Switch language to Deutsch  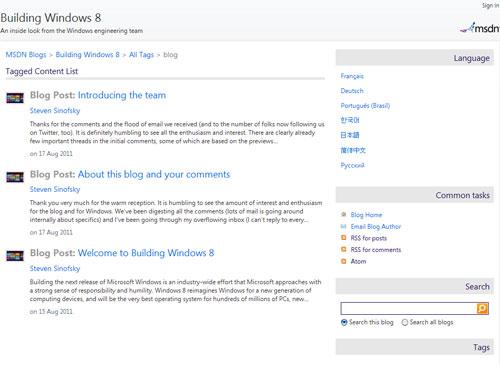click(x=352, y=91)
